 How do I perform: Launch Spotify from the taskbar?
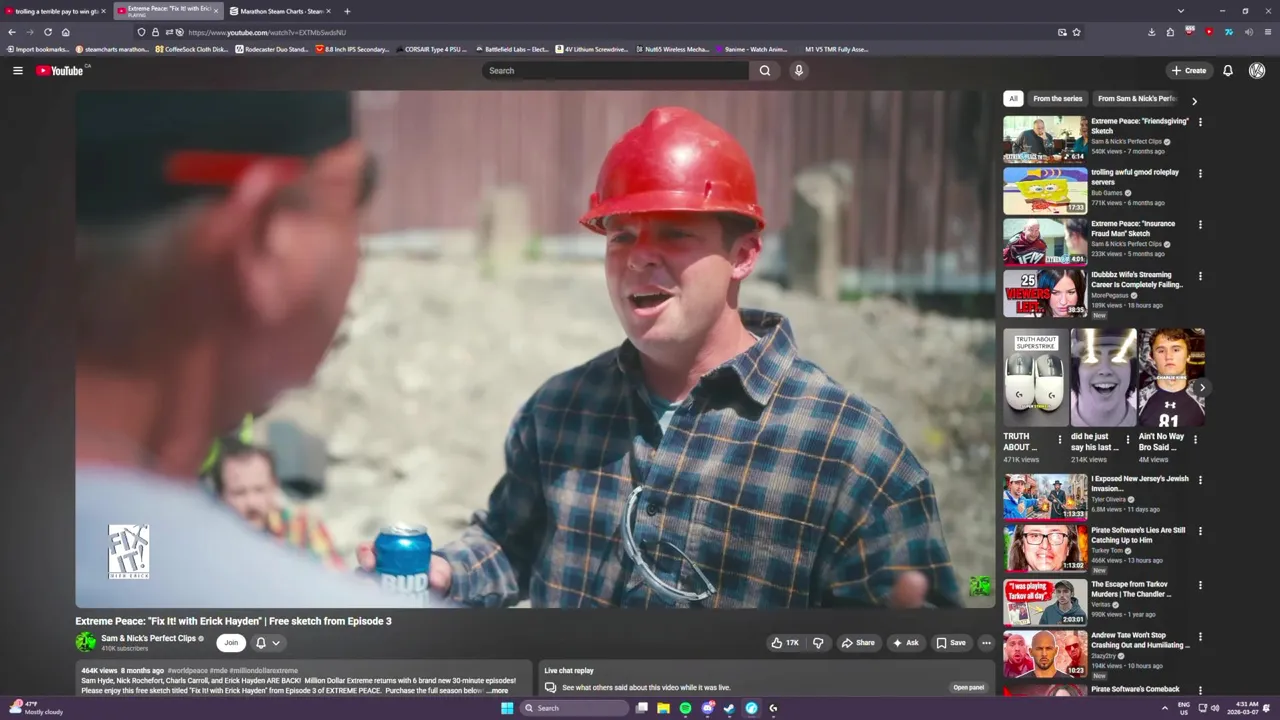pyautogui.click(x=685, y=708)
